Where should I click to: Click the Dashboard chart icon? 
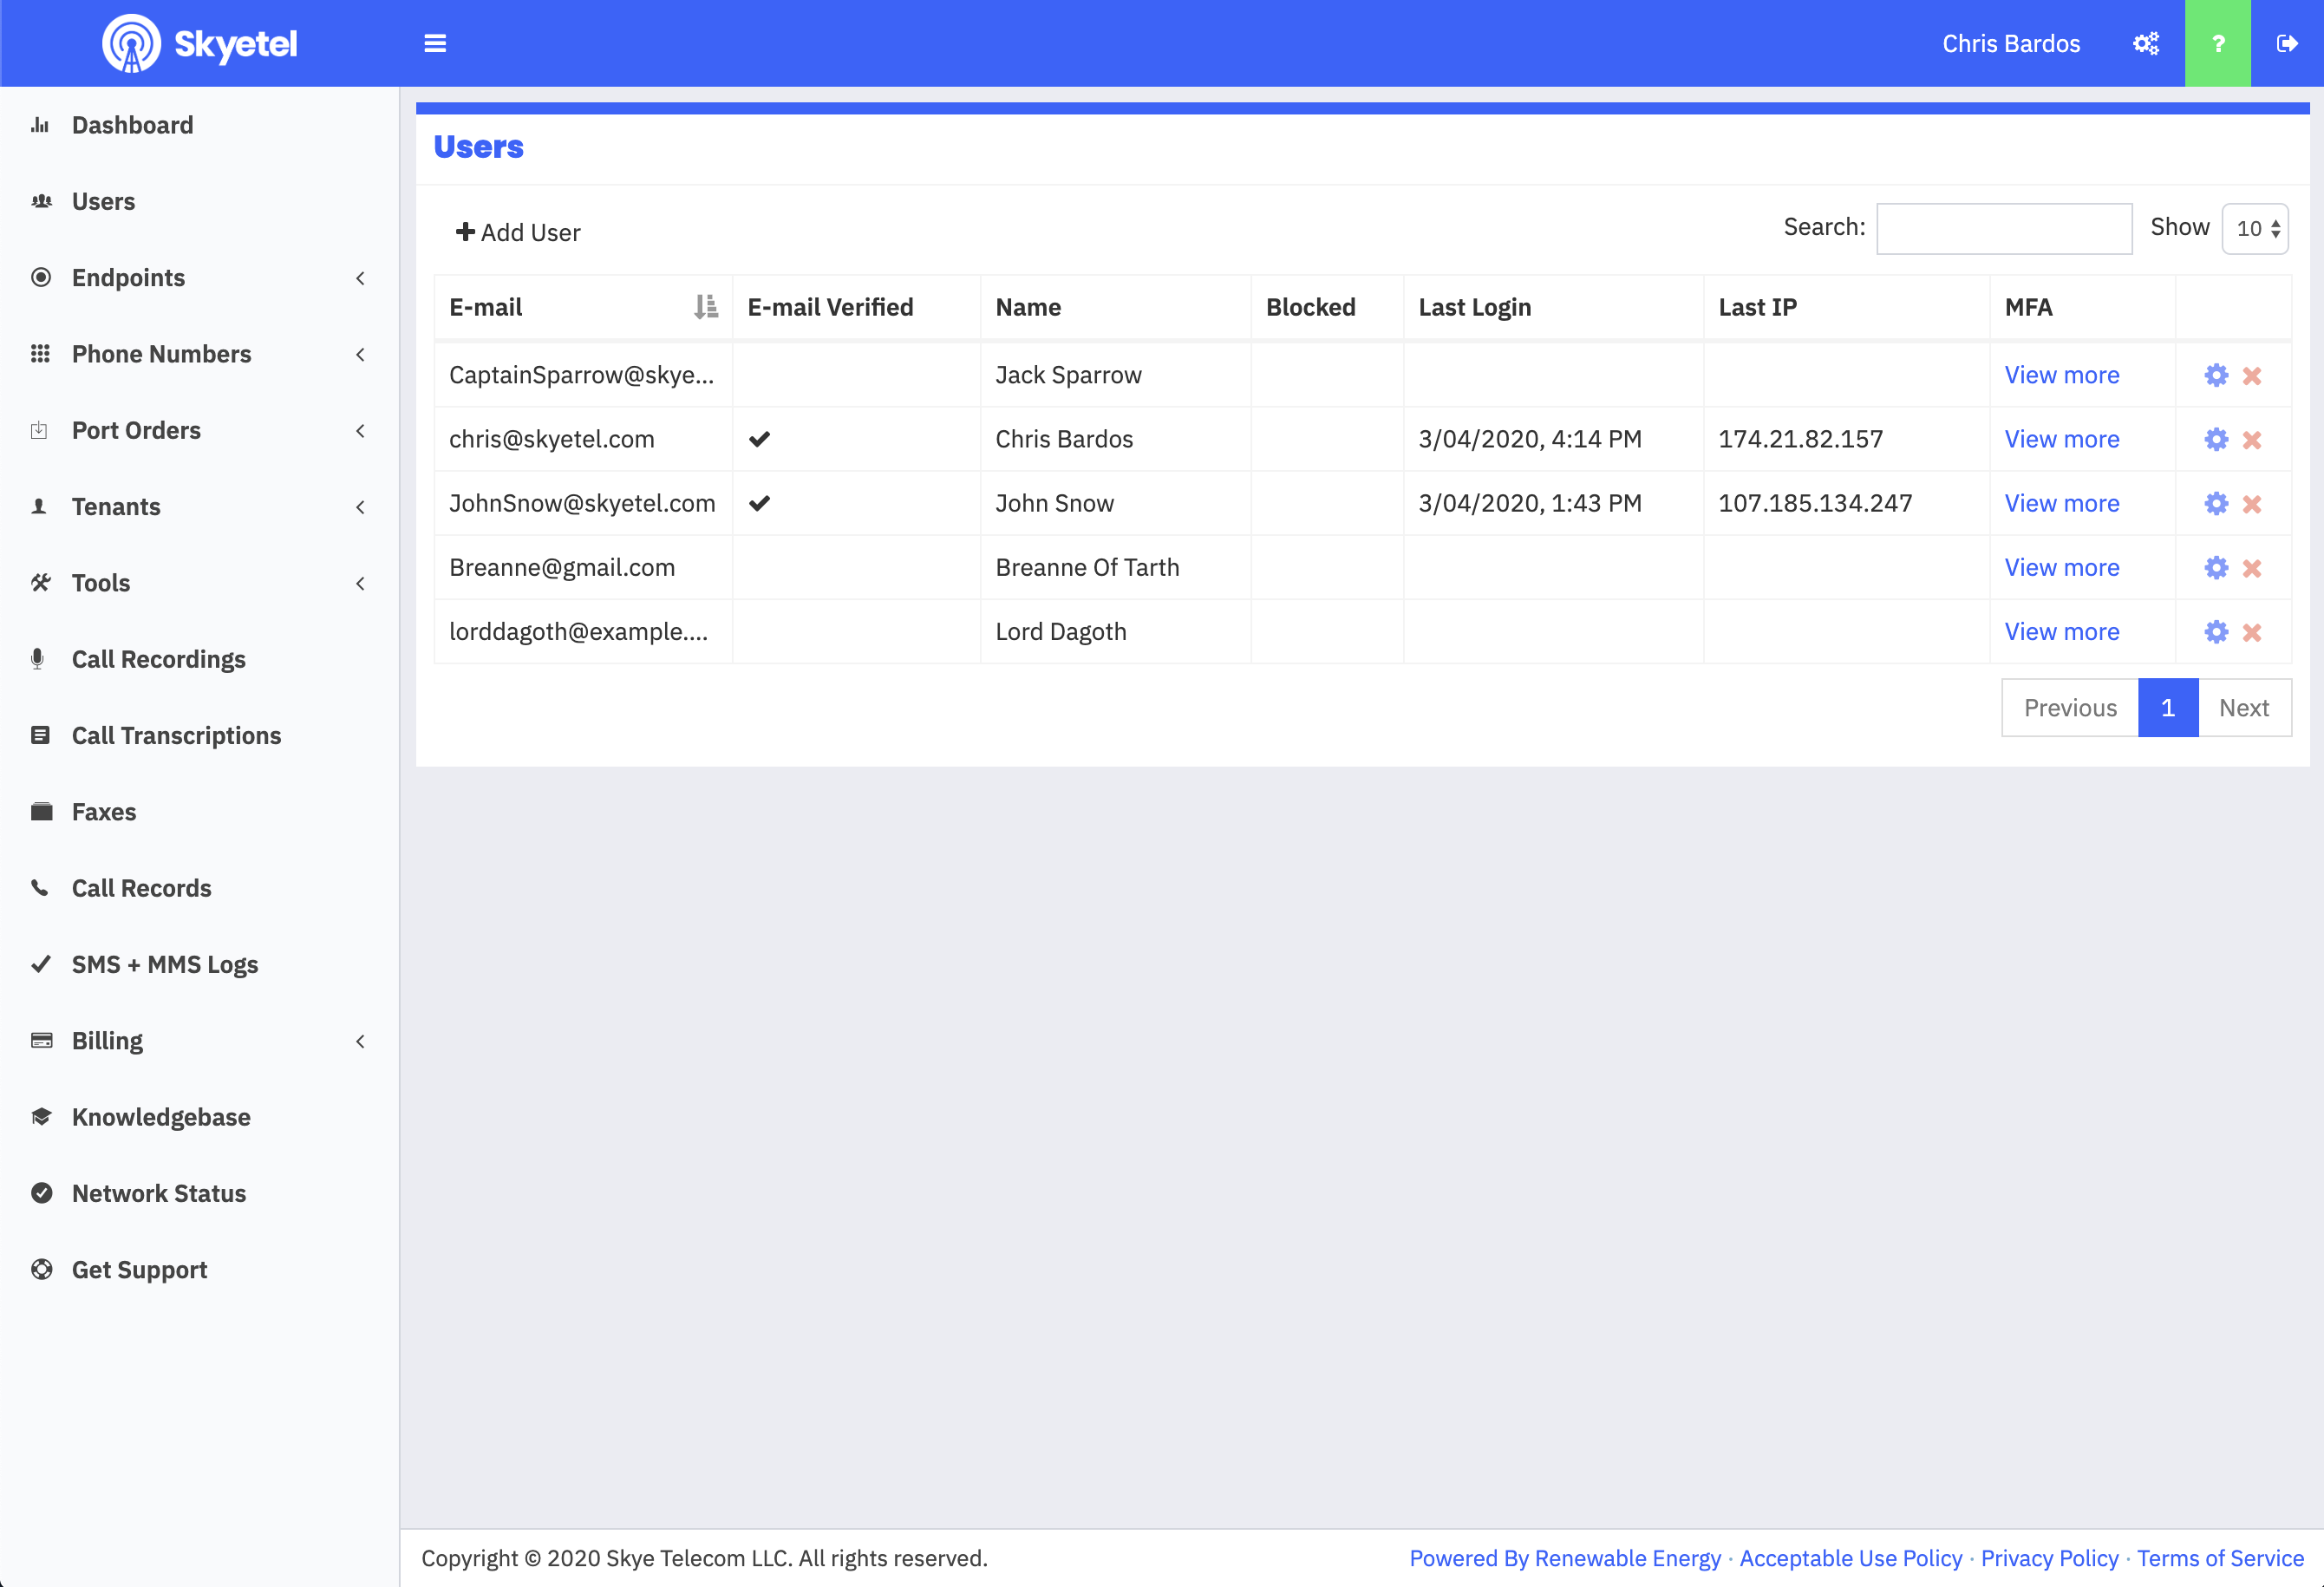[40, 125]
